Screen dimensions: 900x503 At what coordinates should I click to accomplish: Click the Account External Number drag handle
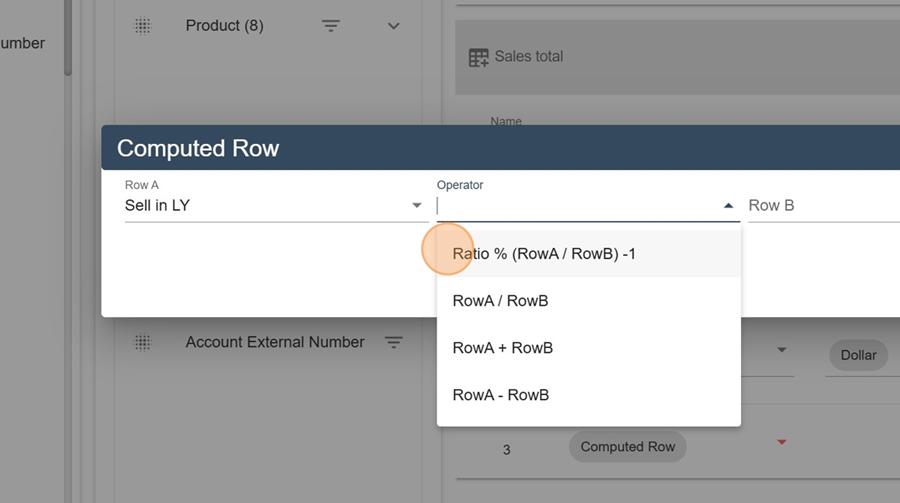coord(142,342)
